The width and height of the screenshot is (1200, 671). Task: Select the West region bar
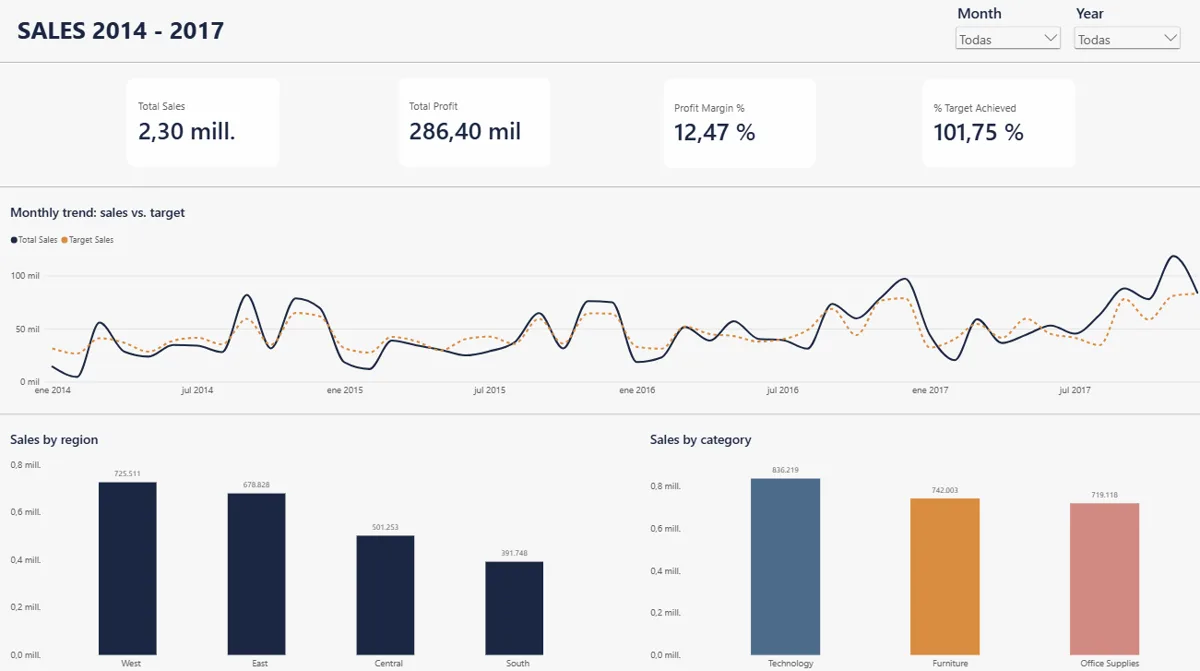pos(127,568)
